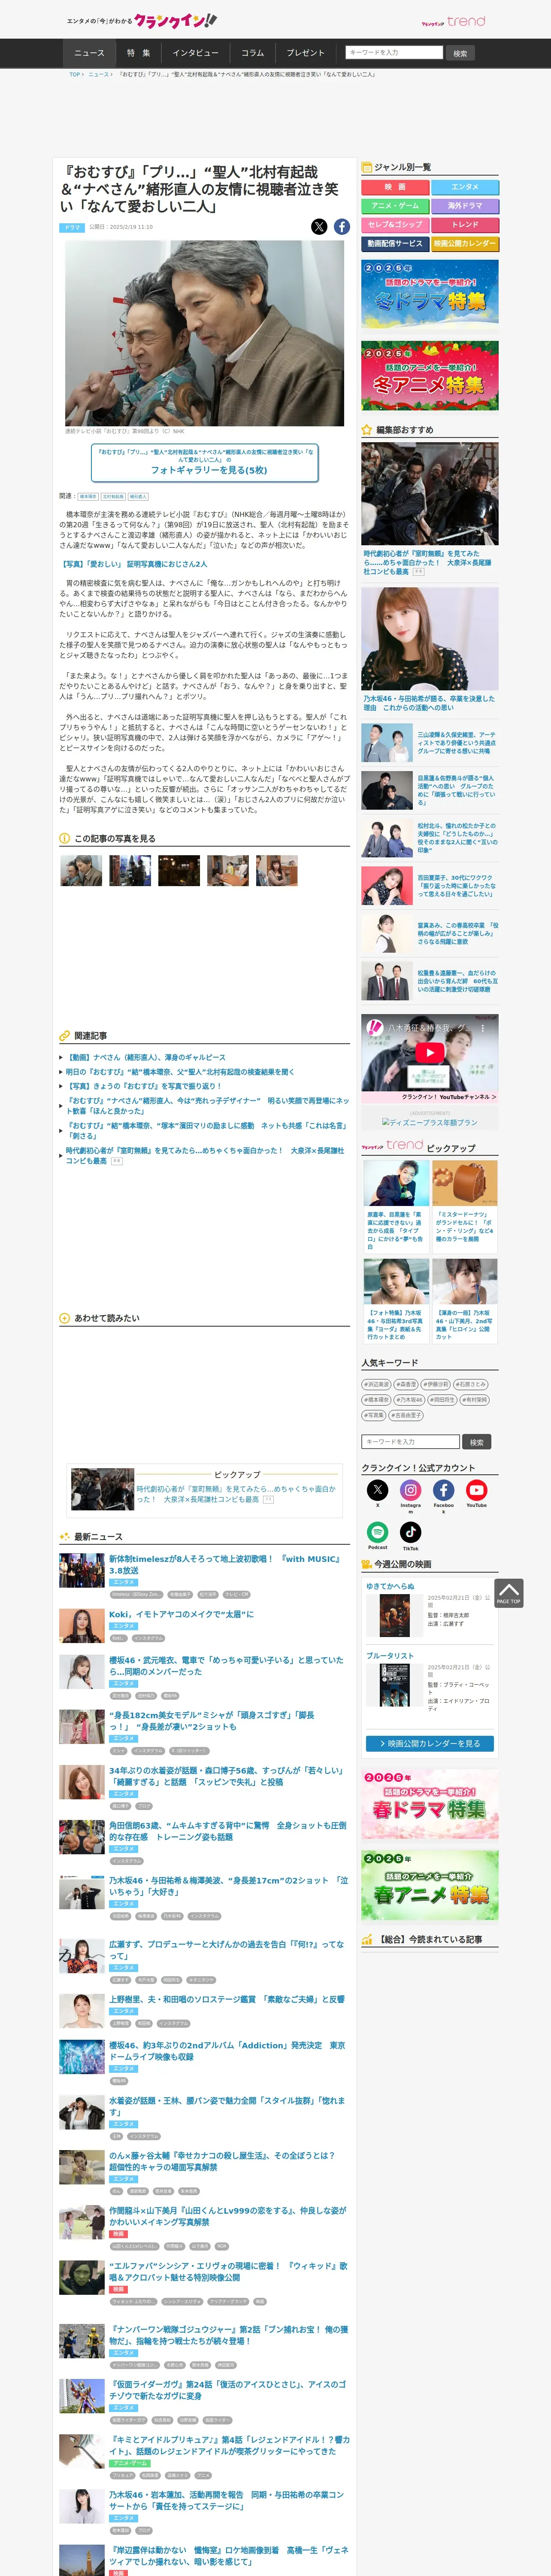Select トレンド genre button
551x2576 pixels.
(465, 225)
